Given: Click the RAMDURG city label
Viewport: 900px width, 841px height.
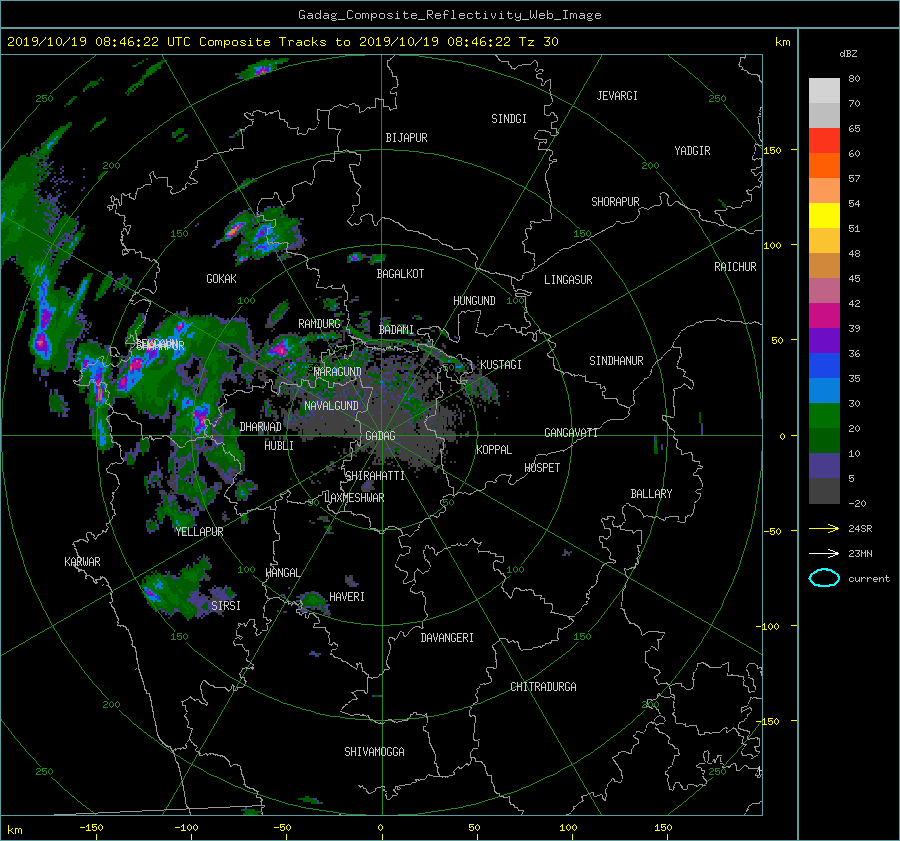Looking at the screenshot, I should 319,324.
